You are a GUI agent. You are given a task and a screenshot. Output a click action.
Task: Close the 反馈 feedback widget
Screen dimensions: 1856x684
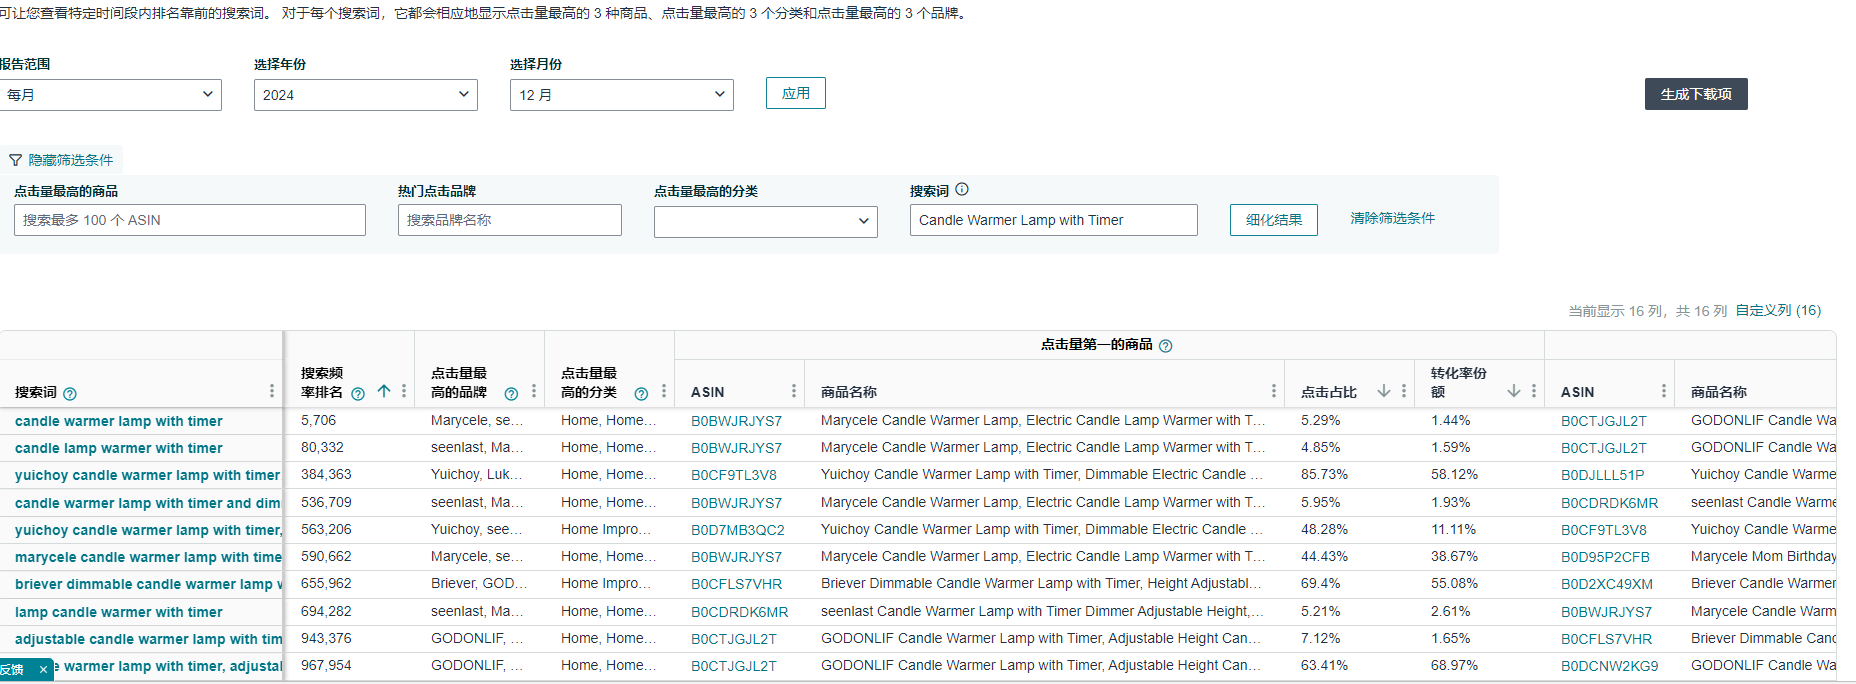point(43,670)
